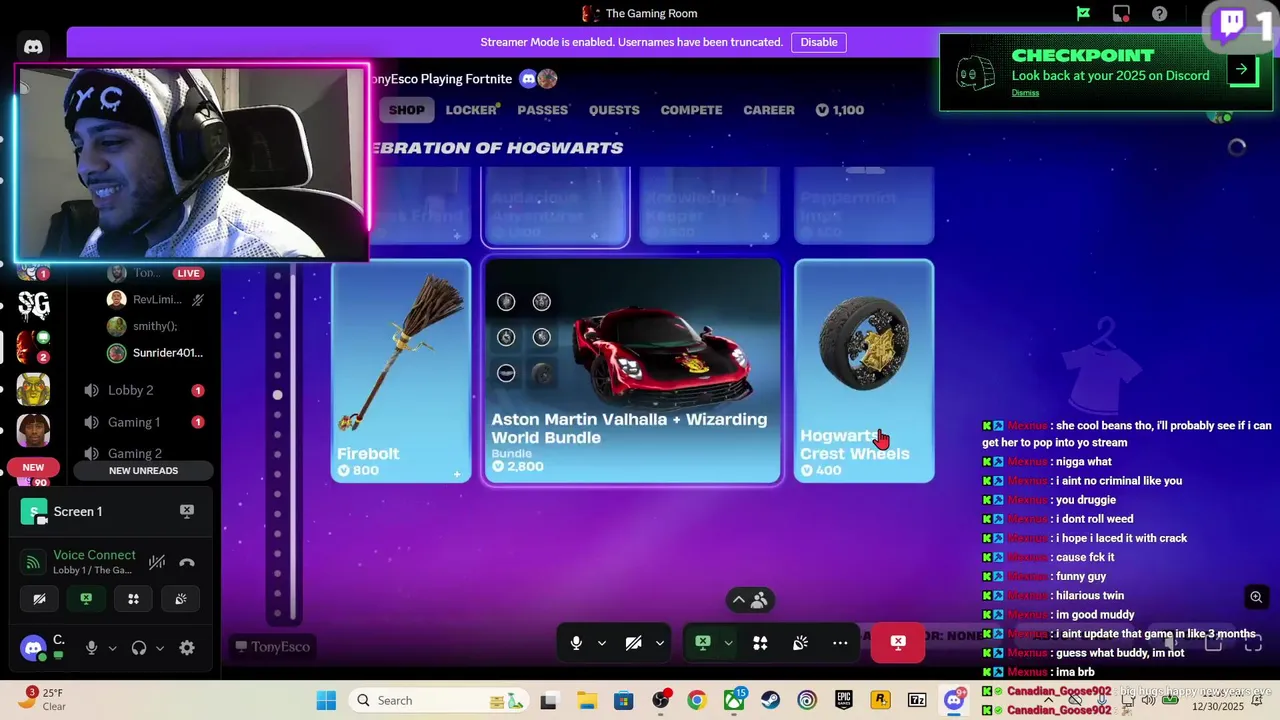This screenshot has width=1280, height=720.
Task: Disconnect from voice with the hang-up icon
Action: coord(187,562)
